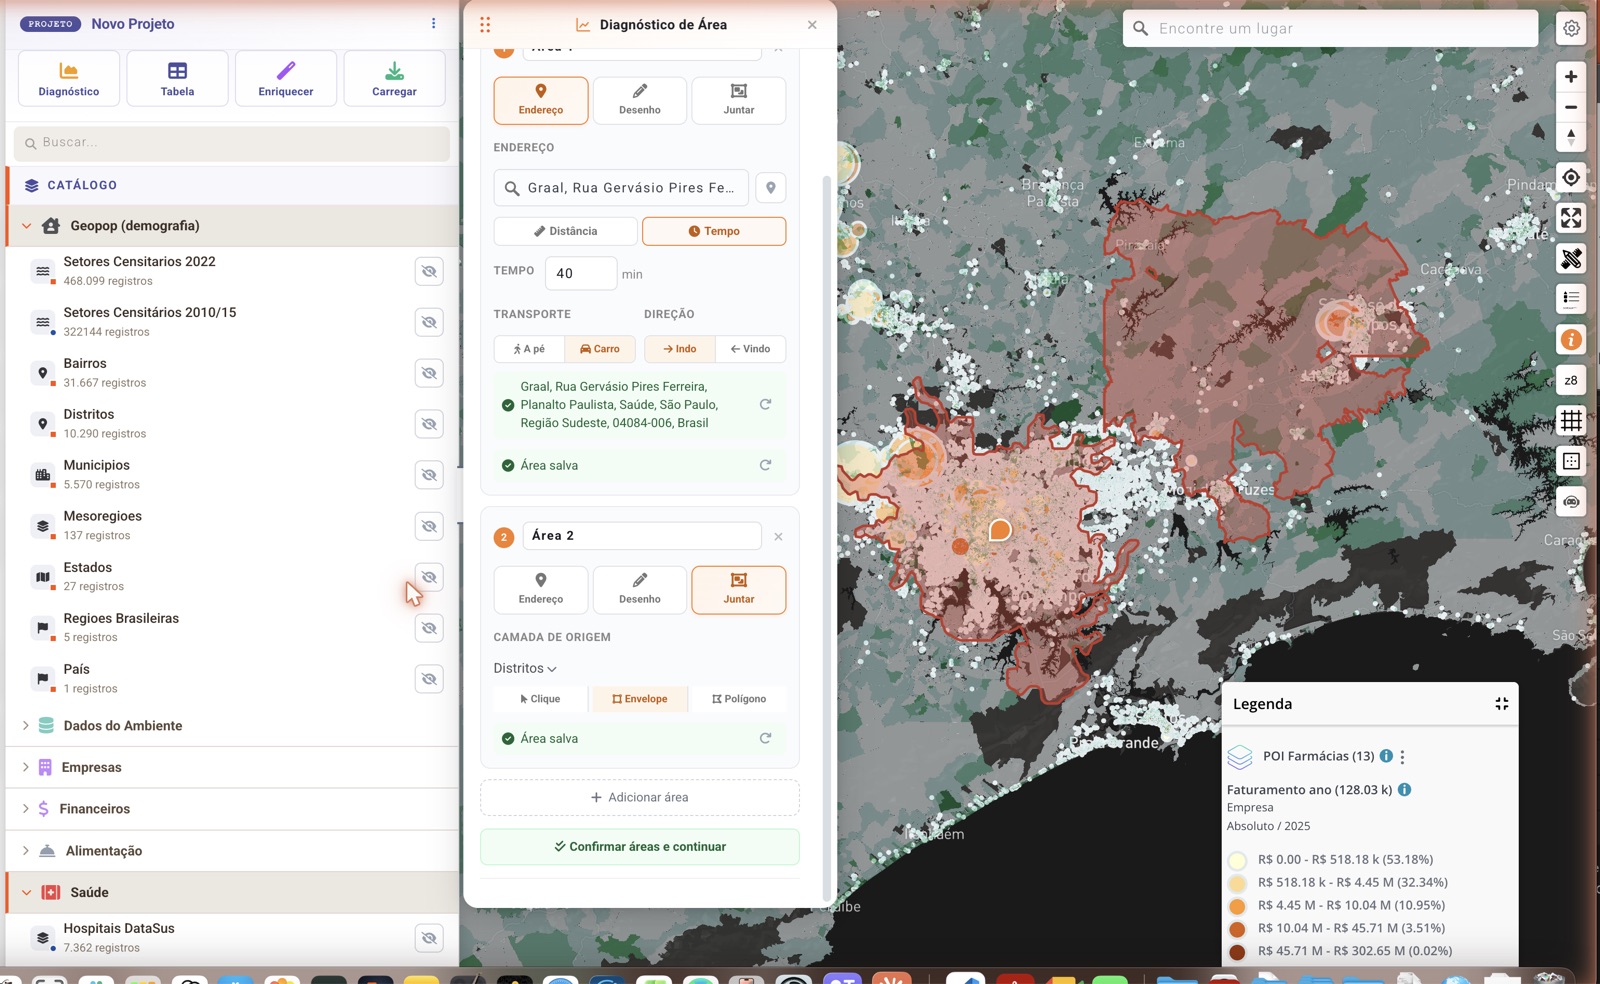The height and width of the screenshot is (984, 1600).
Task: Open the Tabela tool
Action: [177, 78]
